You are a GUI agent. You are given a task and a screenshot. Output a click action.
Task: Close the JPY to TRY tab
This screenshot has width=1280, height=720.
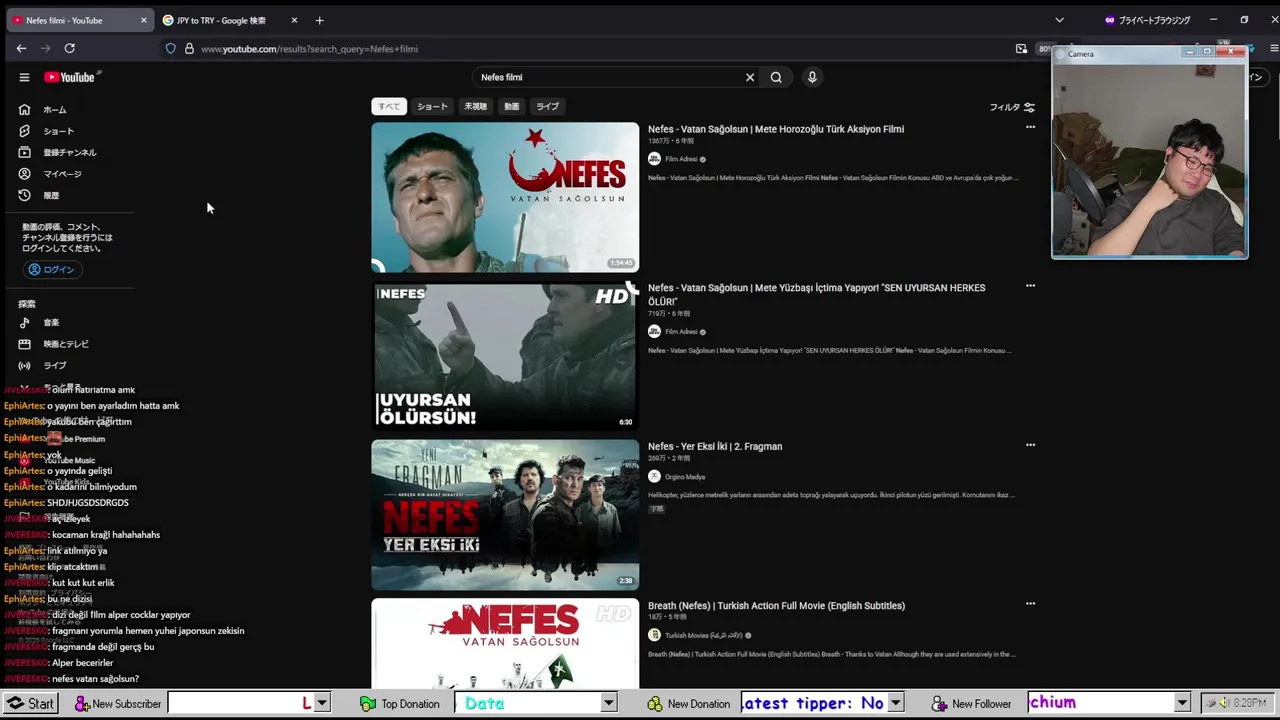(294, 20)
